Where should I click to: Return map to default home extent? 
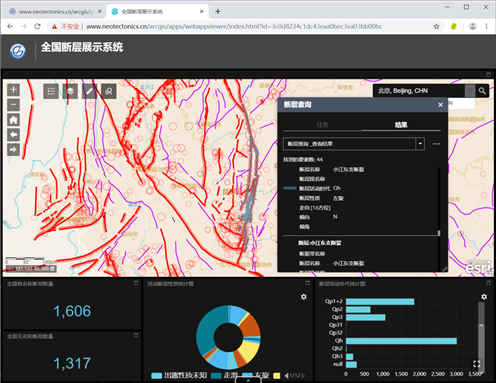(x=13, y=120)
